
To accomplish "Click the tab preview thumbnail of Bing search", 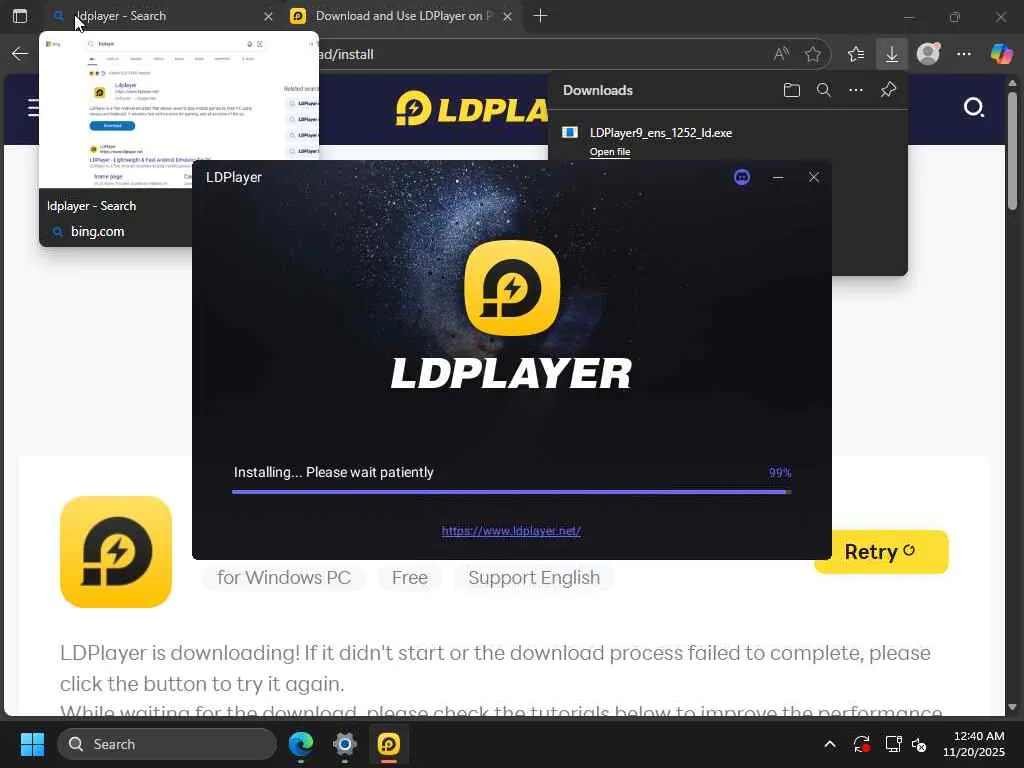I will click(x=179, y=111).
